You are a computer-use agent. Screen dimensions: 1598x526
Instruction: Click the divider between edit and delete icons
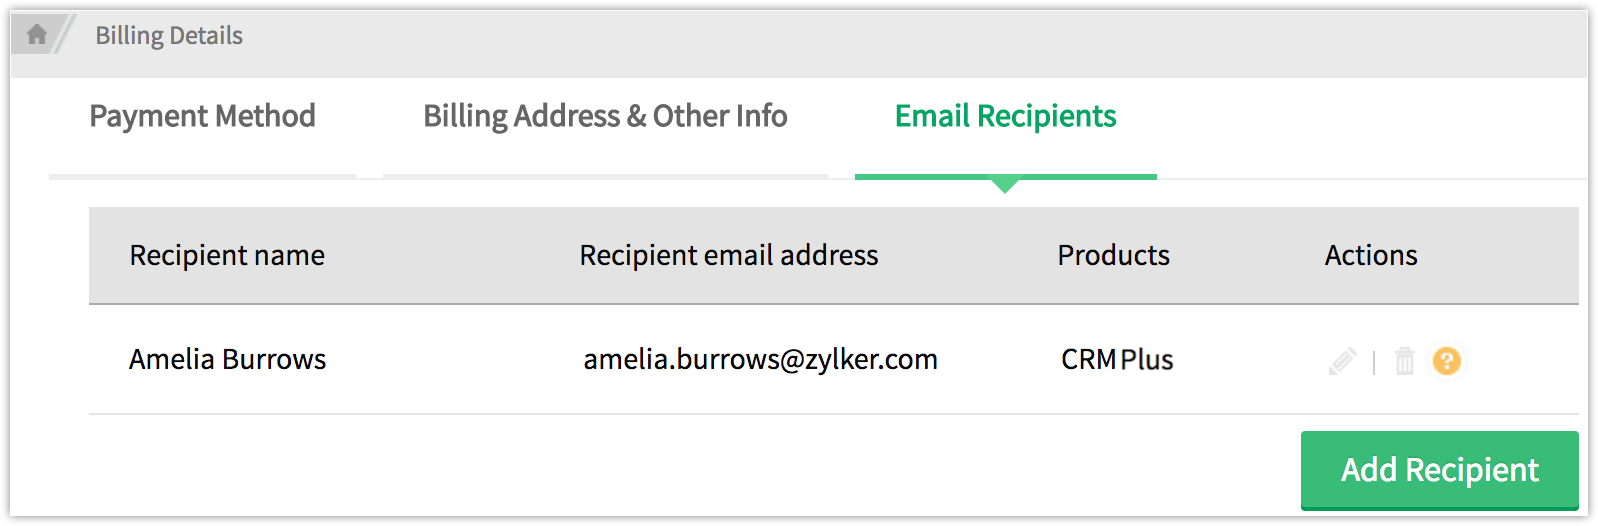[1374, 362]
